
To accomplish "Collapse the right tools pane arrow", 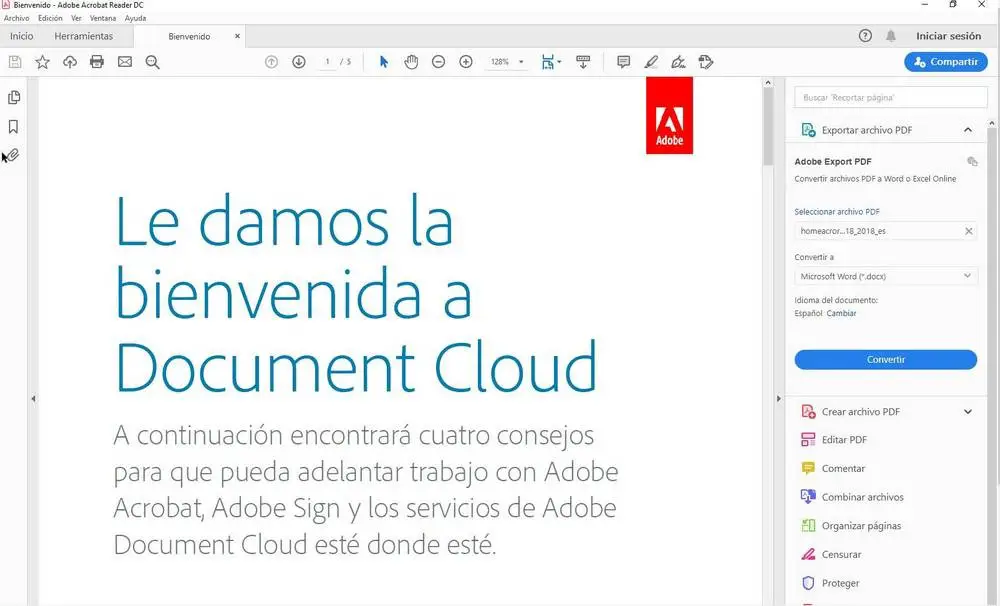I will click(778, 399).
